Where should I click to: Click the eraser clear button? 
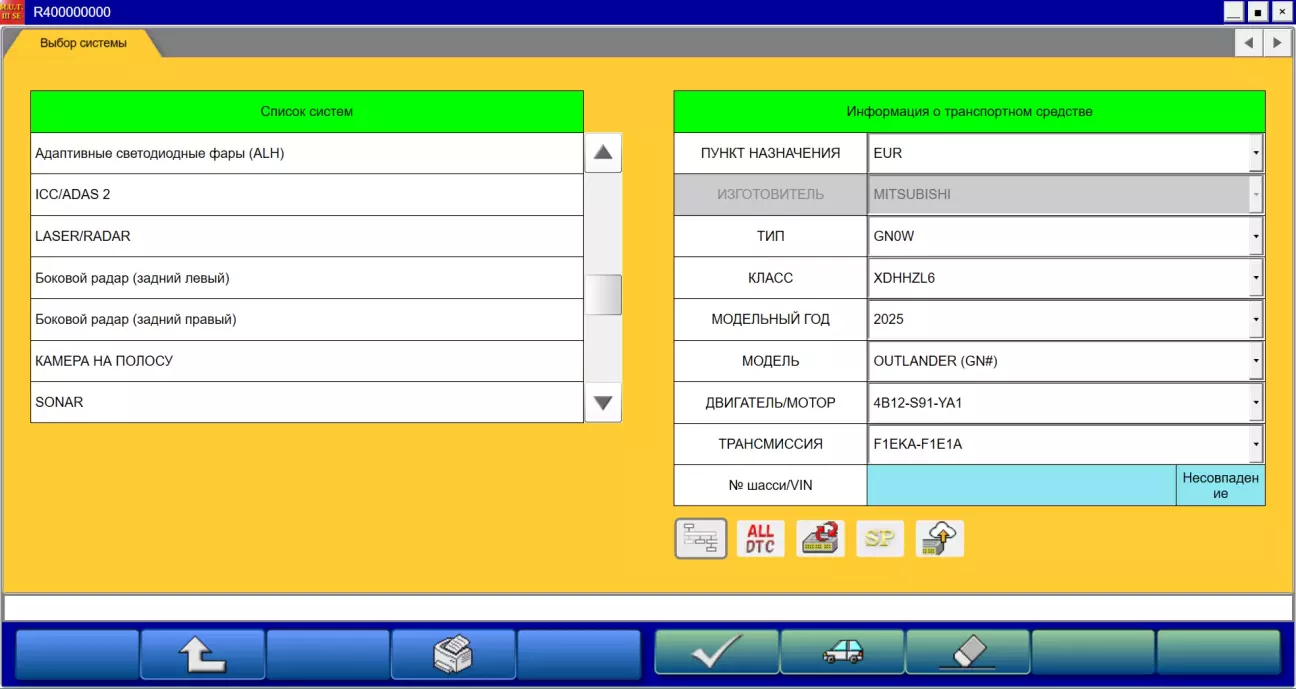(x=967, y=654)
